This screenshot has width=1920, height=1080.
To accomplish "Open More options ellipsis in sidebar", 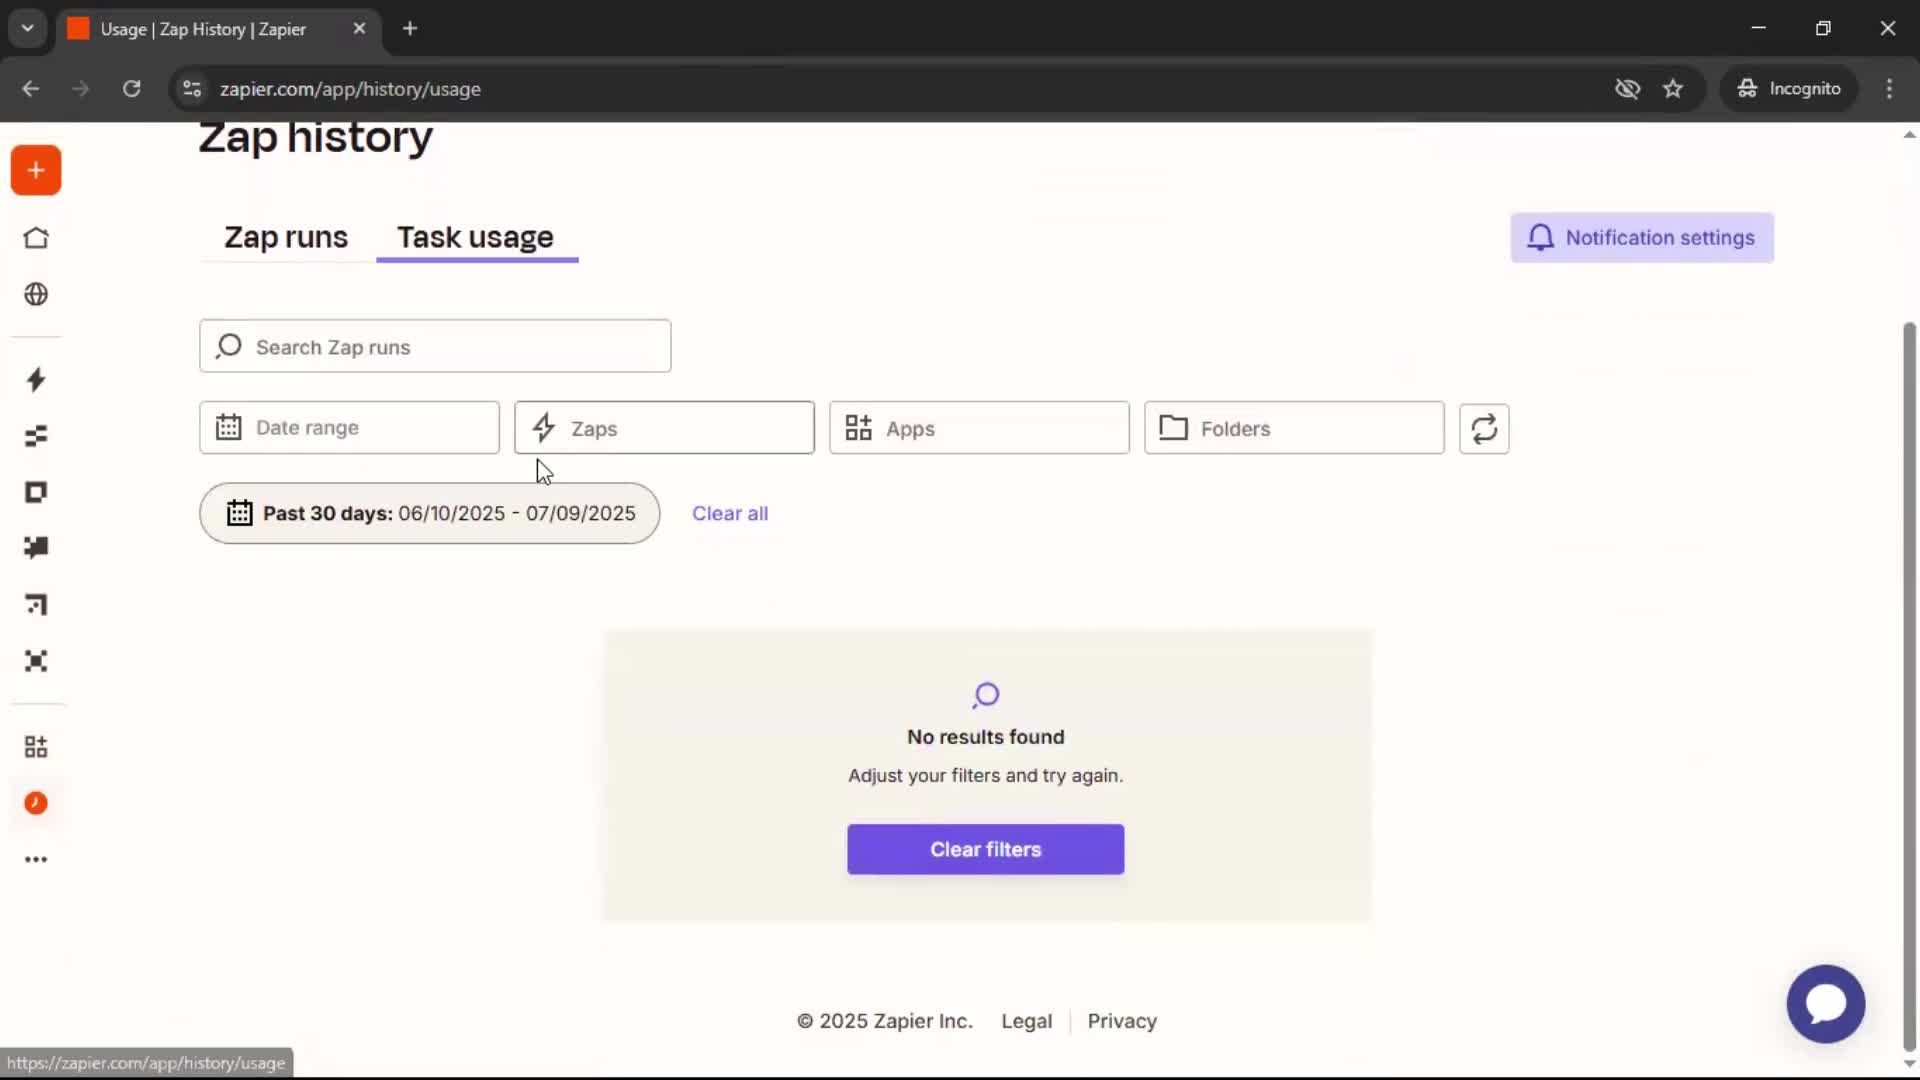I will (36, 859).
